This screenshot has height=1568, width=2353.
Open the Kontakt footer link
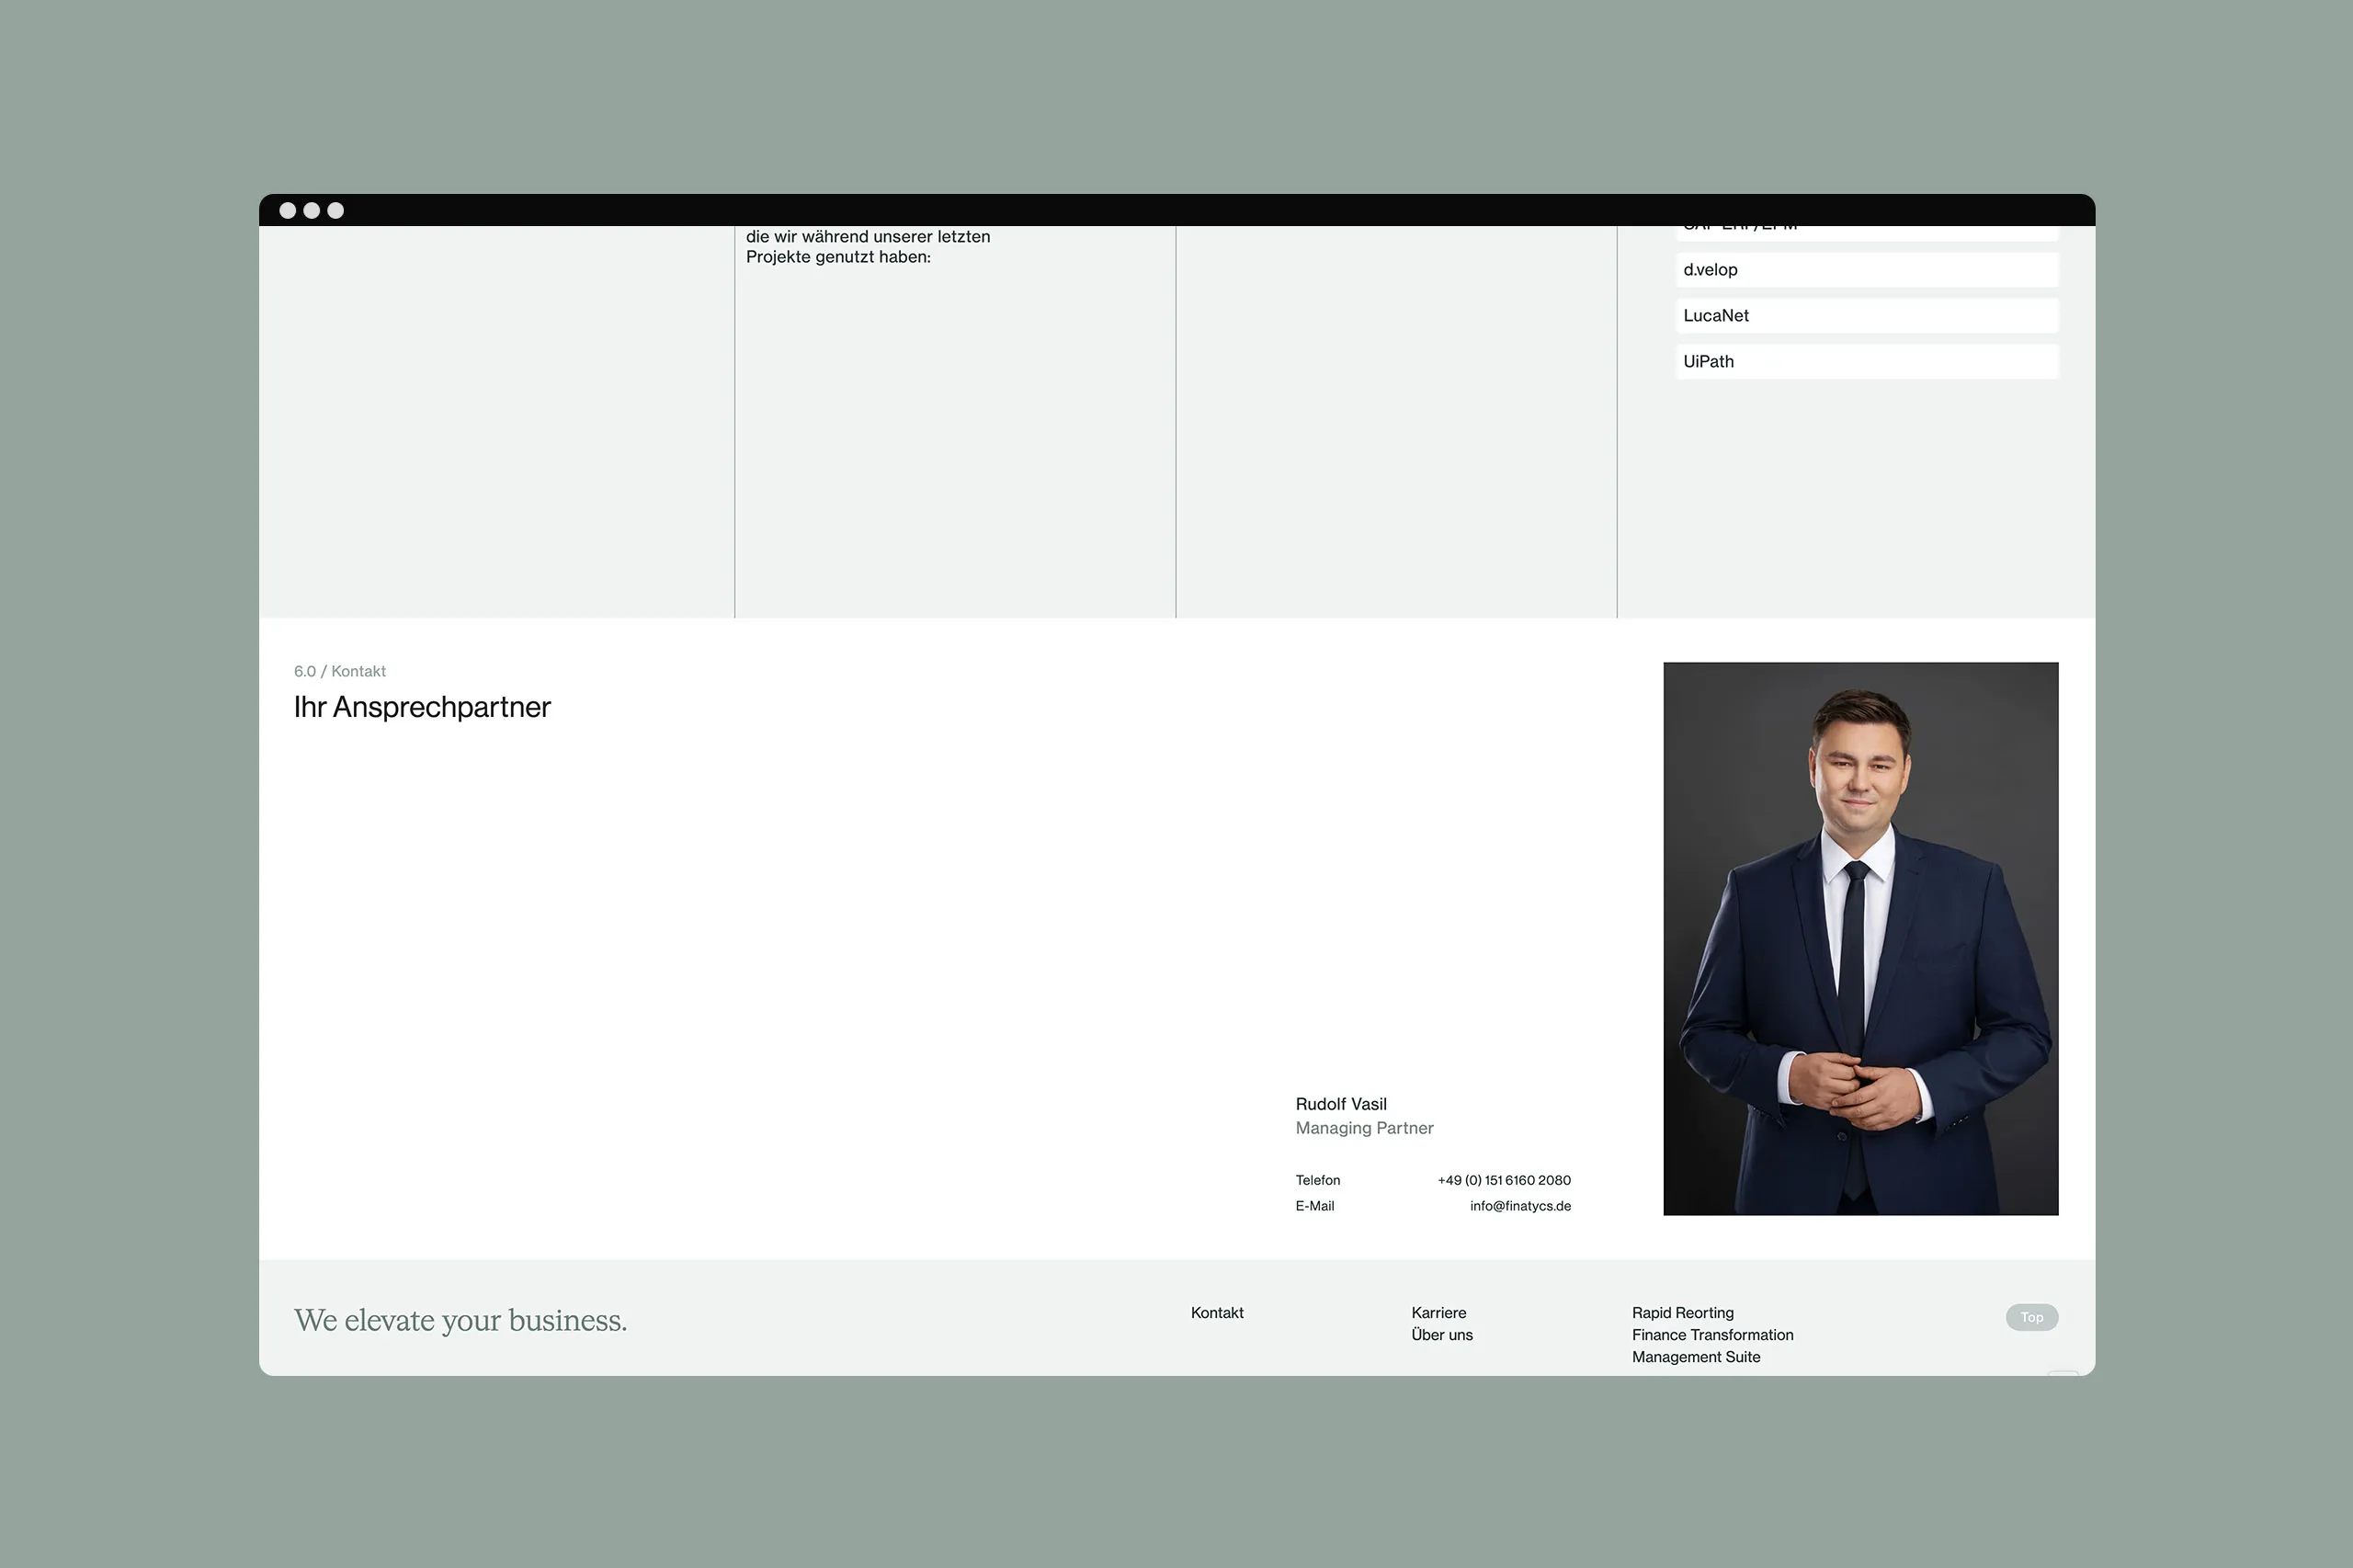coord(1217,1313)
